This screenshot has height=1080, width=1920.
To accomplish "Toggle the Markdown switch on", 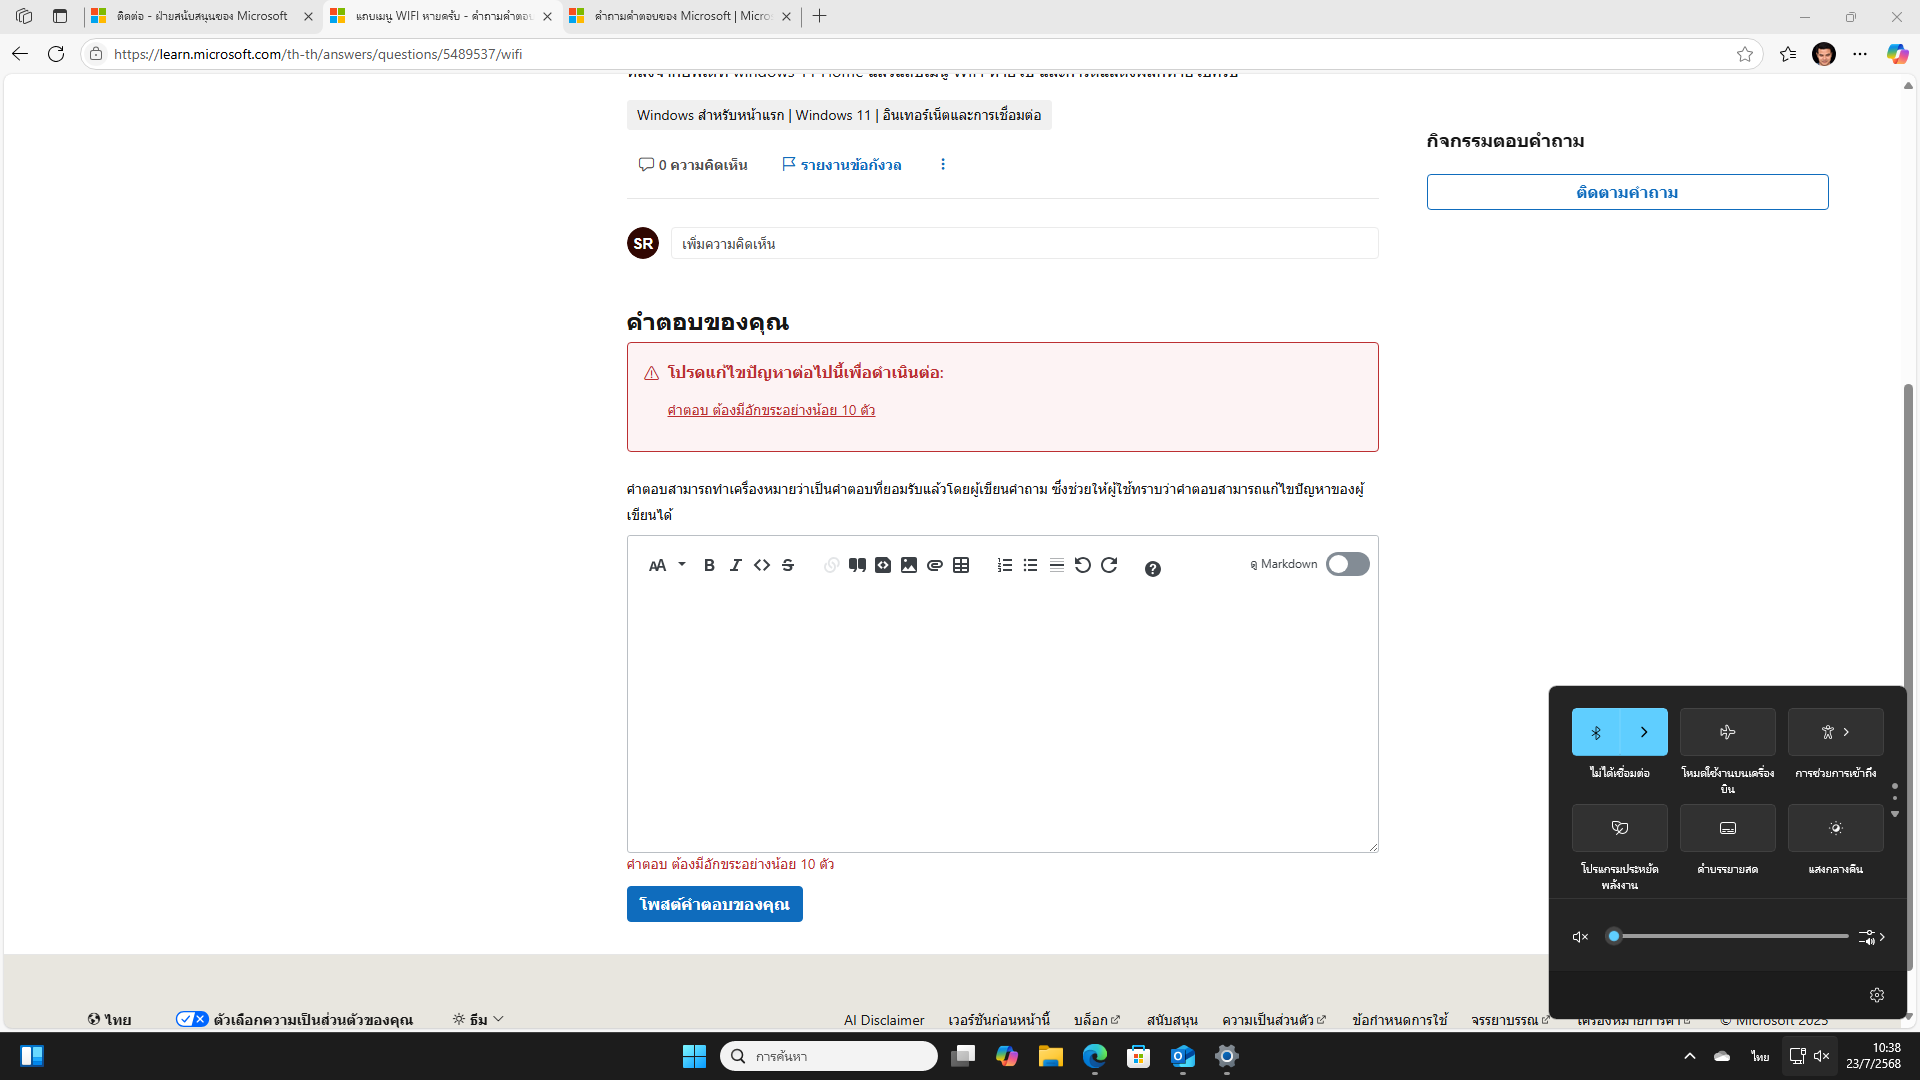I will (1347, 564).
